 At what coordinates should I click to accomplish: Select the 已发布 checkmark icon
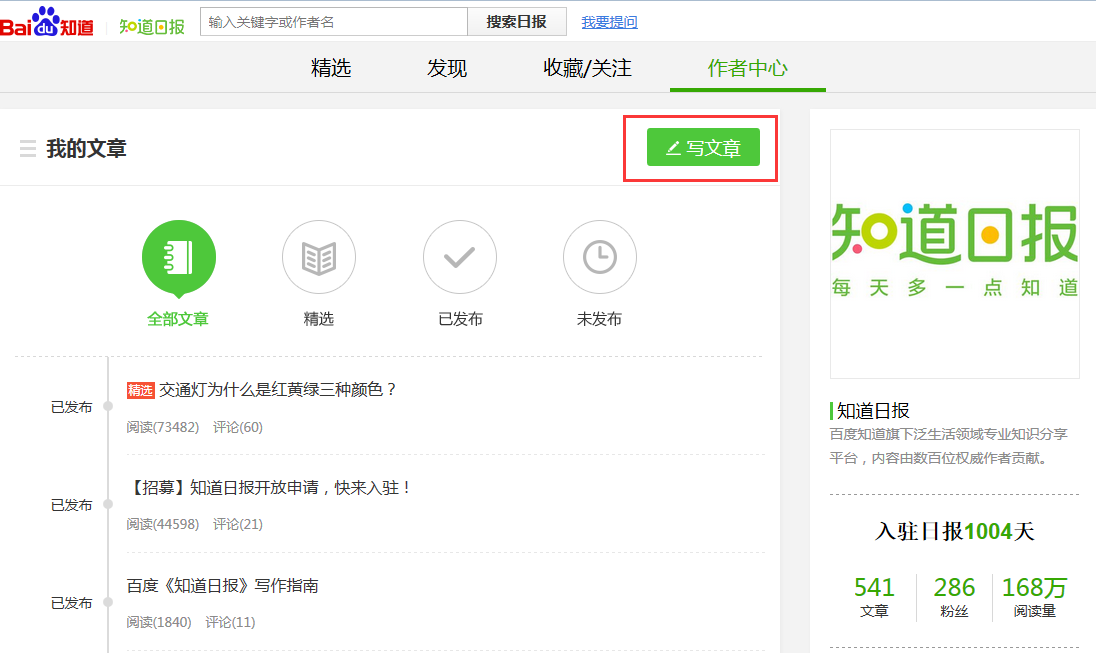click(460, 257)
